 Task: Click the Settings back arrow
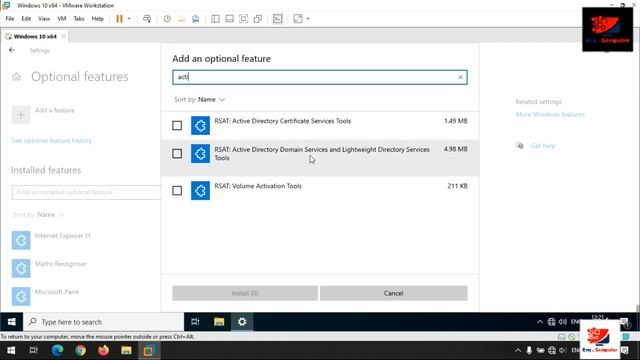[11, 50]
